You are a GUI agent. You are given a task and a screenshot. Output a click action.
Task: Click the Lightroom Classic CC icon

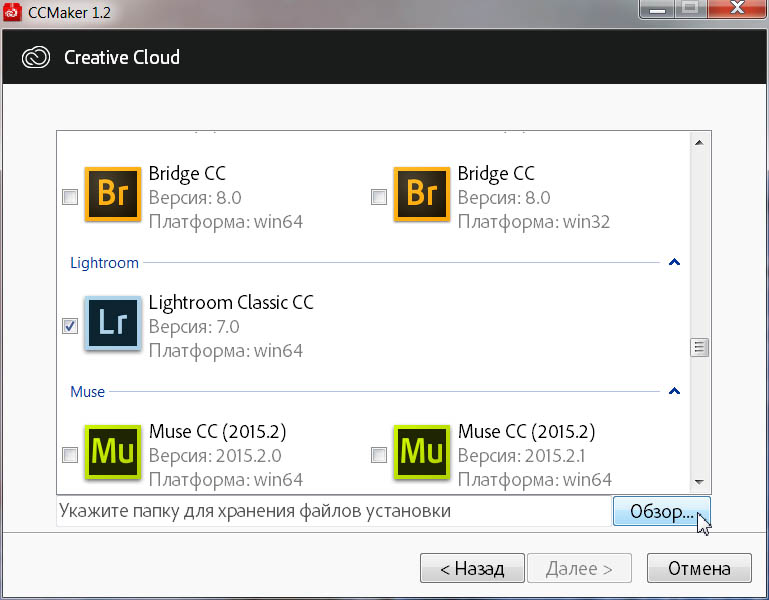pos(113,323)
